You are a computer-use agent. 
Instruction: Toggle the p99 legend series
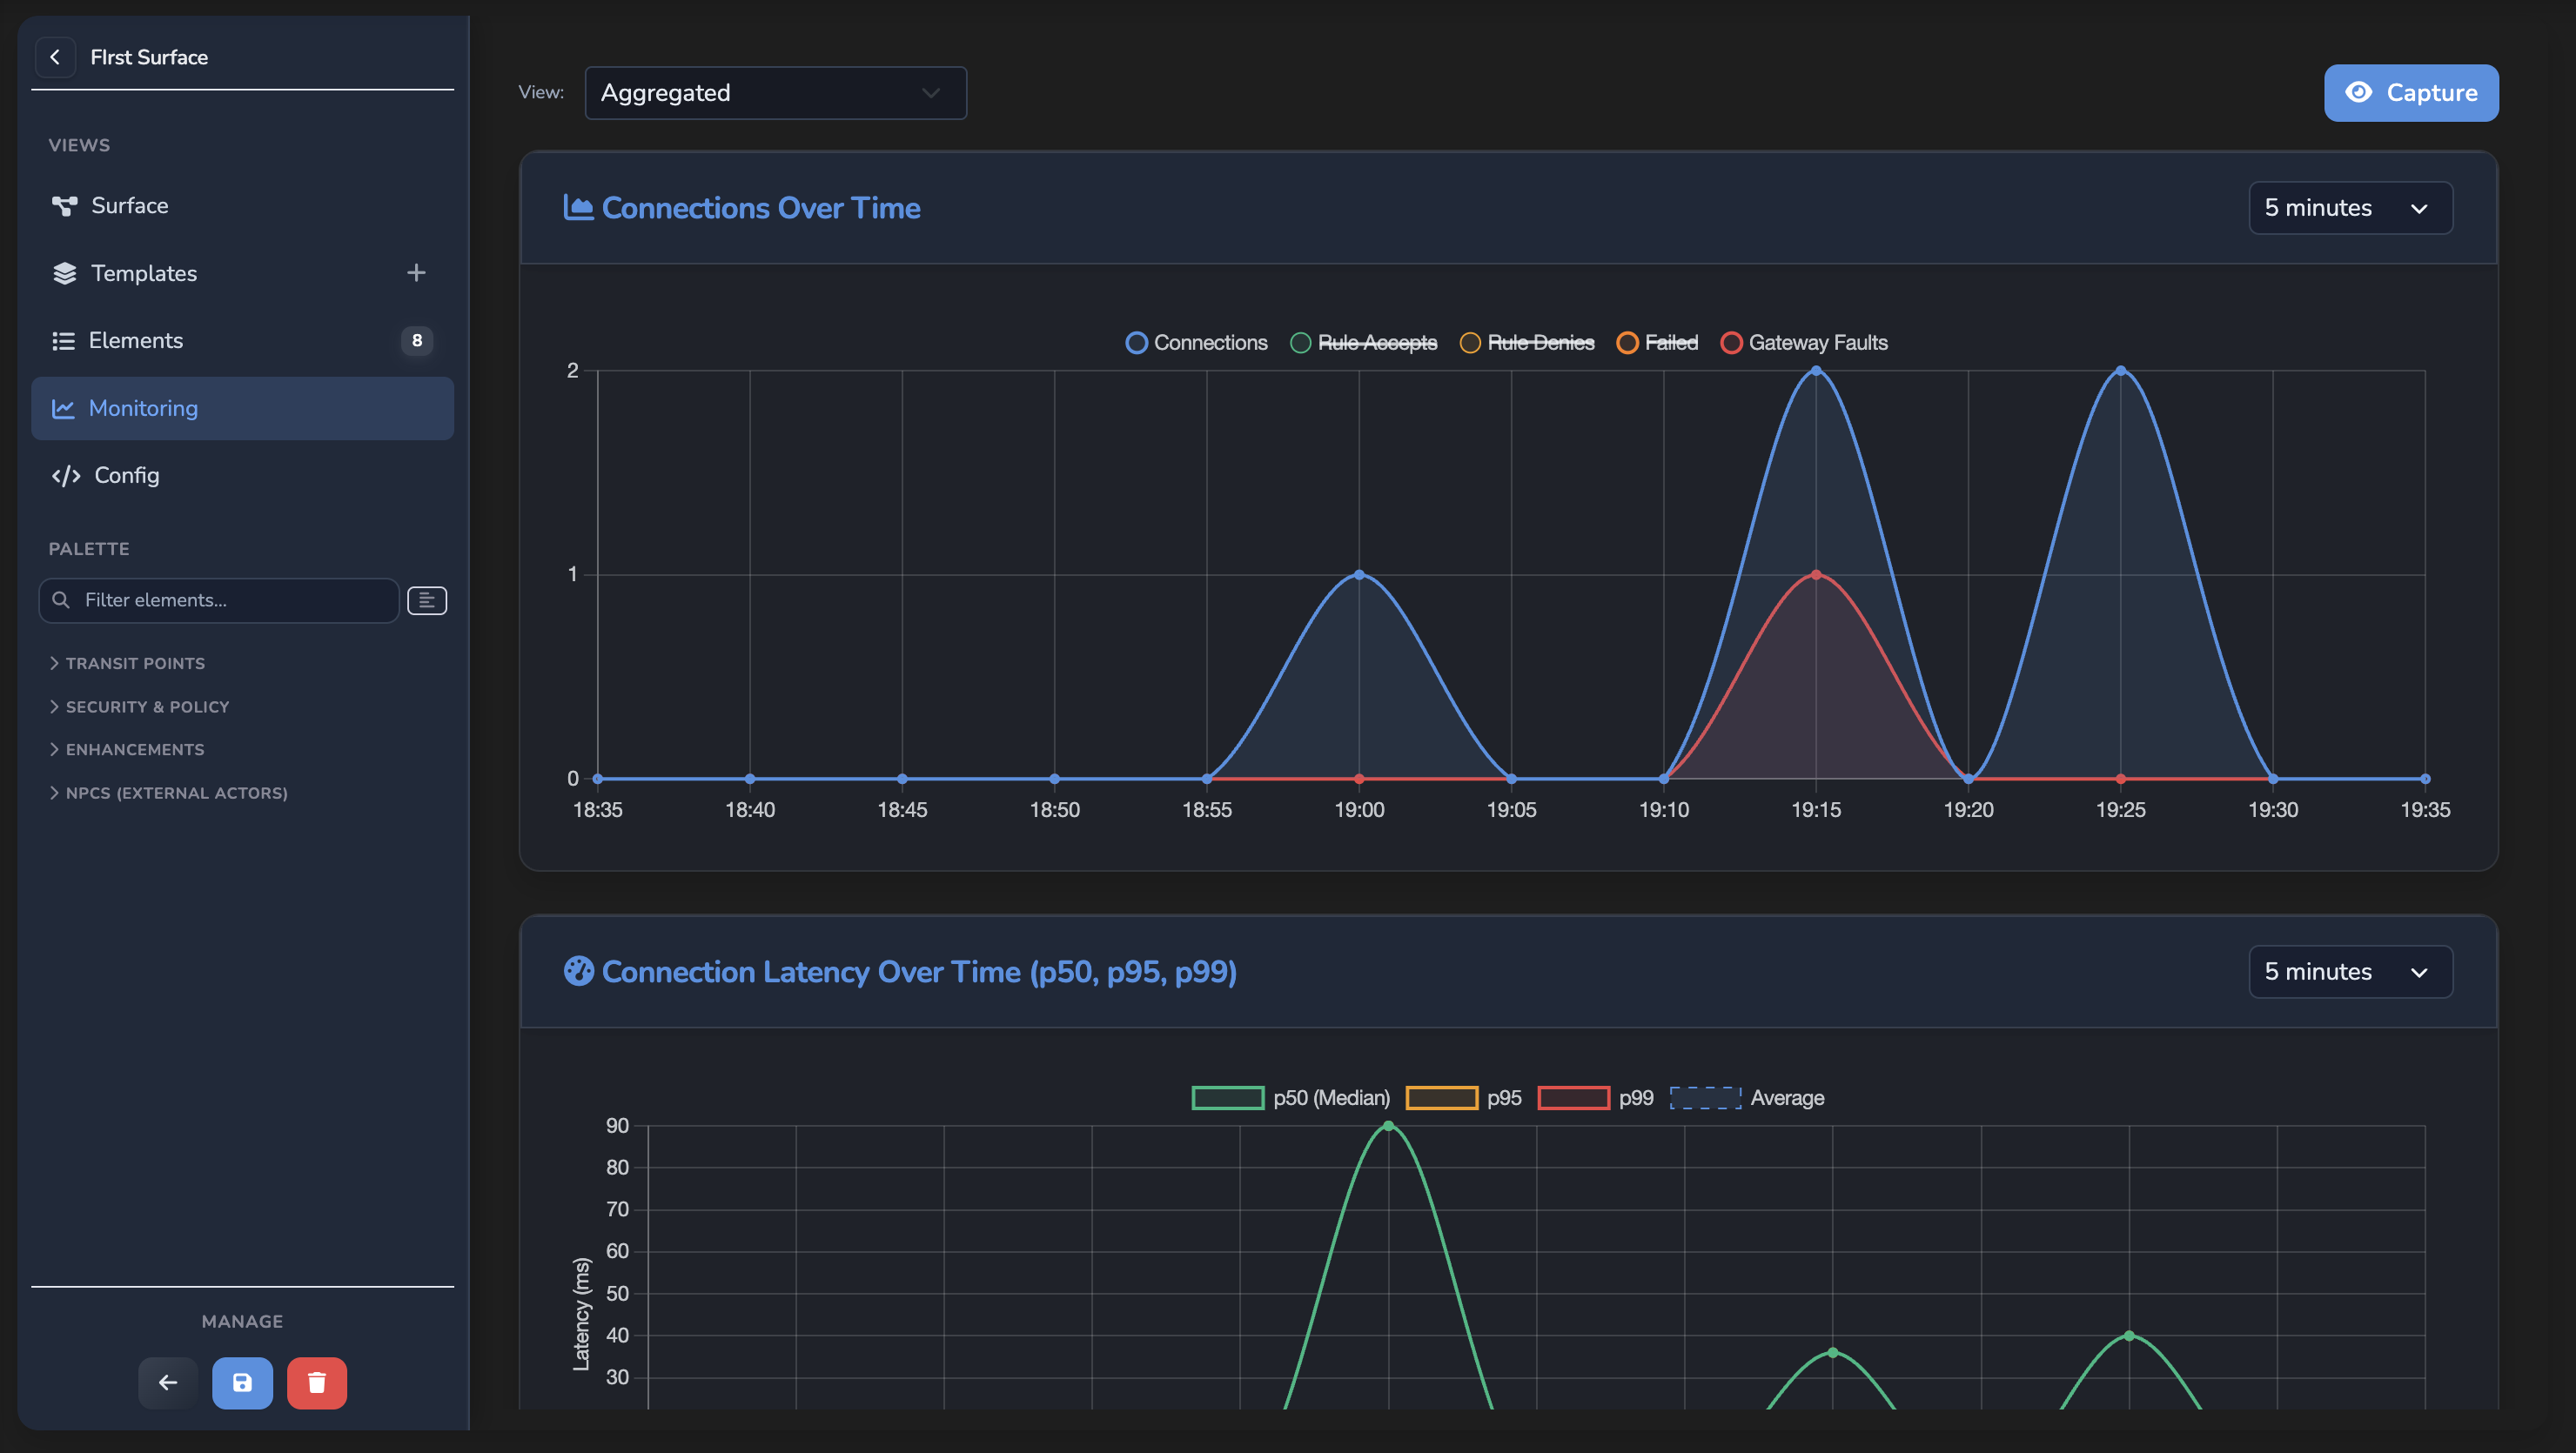tap(1596, 1098)
